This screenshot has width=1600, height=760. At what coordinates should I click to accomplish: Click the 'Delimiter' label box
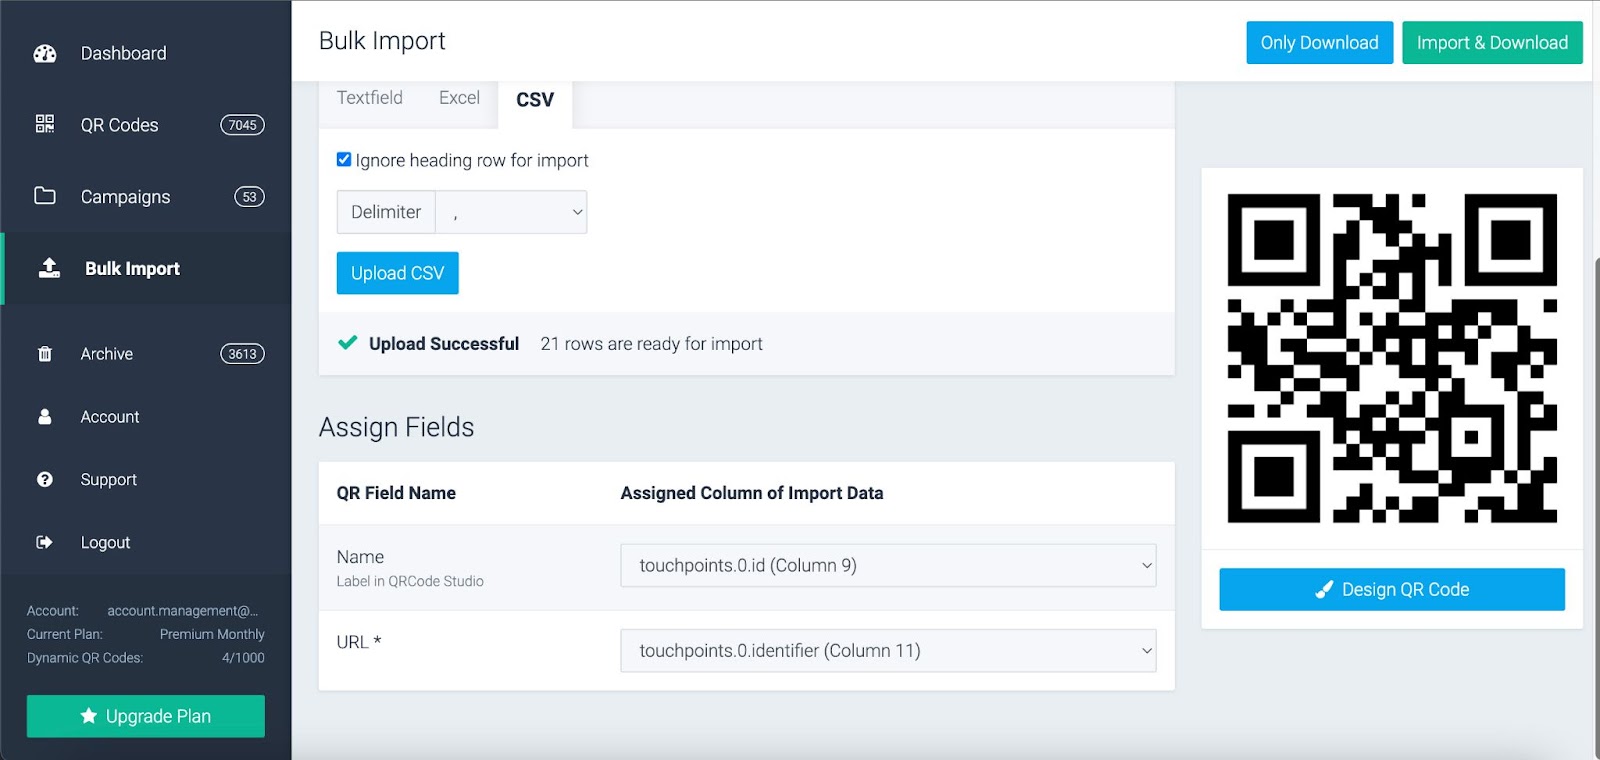click(x=386, y=212)
